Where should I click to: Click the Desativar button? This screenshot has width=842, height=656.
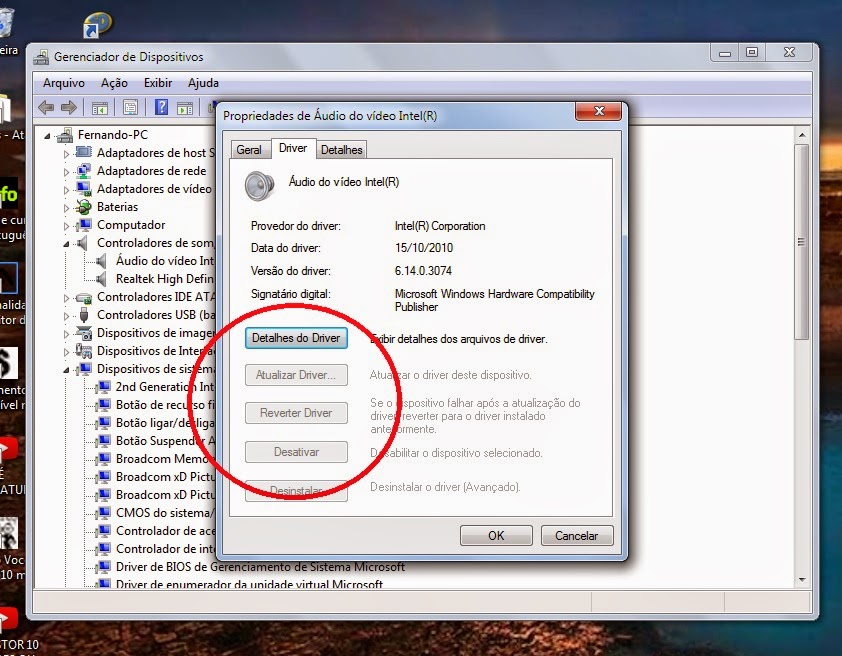(296, 452)
